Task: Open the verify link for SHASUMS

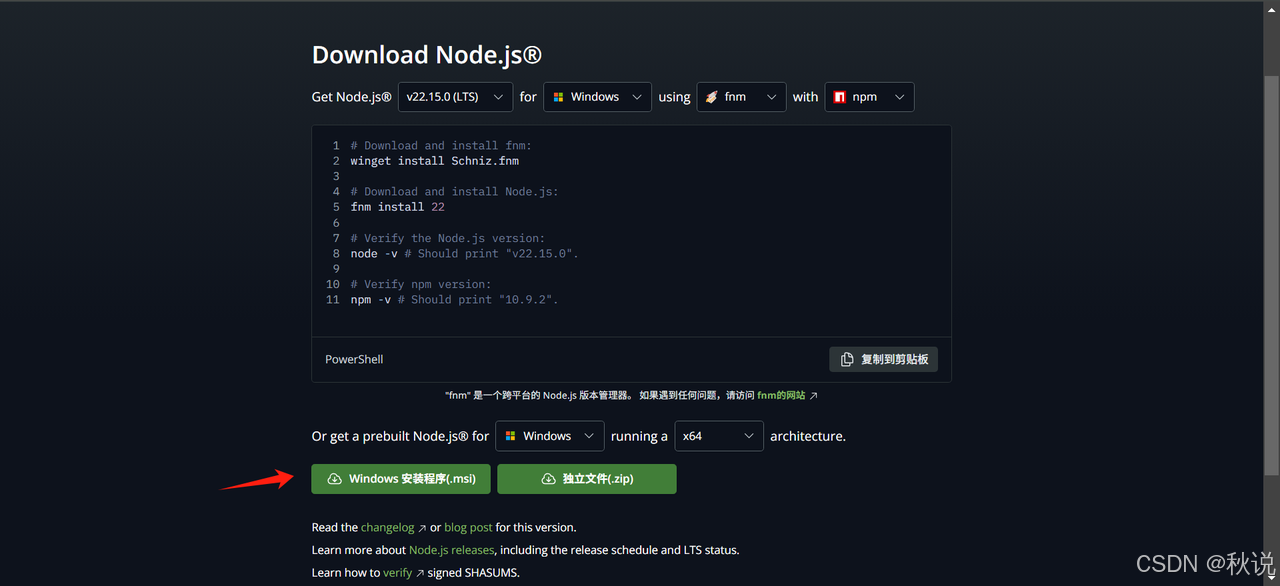Action: click(x=397, y=573)
